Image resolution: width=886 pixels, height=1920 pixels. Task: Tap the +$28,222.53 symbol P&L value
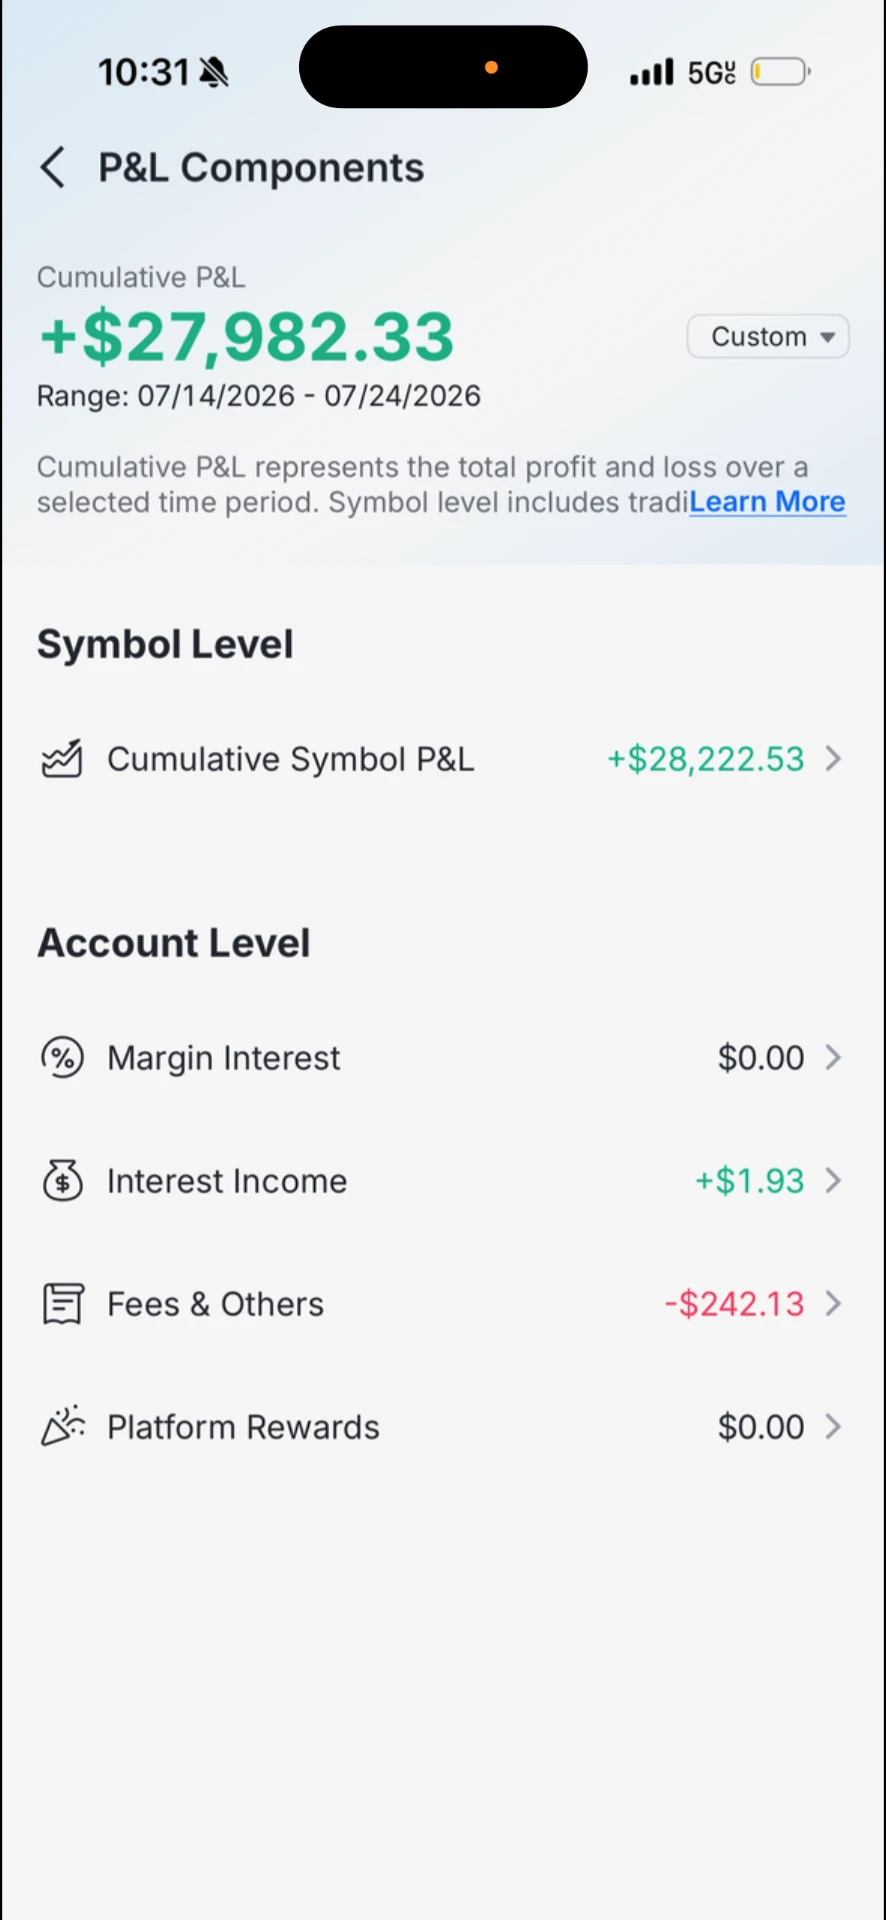[706, 759]
